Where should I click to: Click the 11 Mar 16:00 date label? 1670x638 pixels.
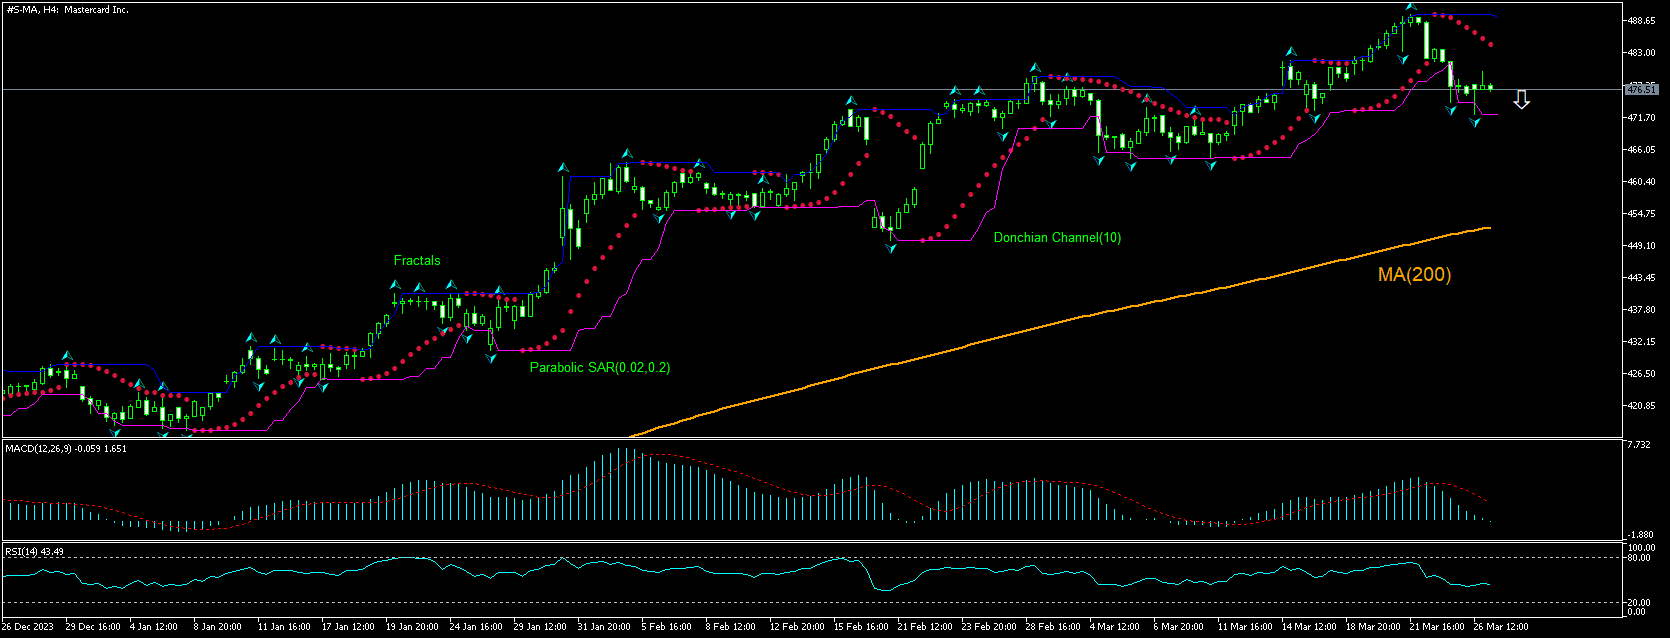1245,627
